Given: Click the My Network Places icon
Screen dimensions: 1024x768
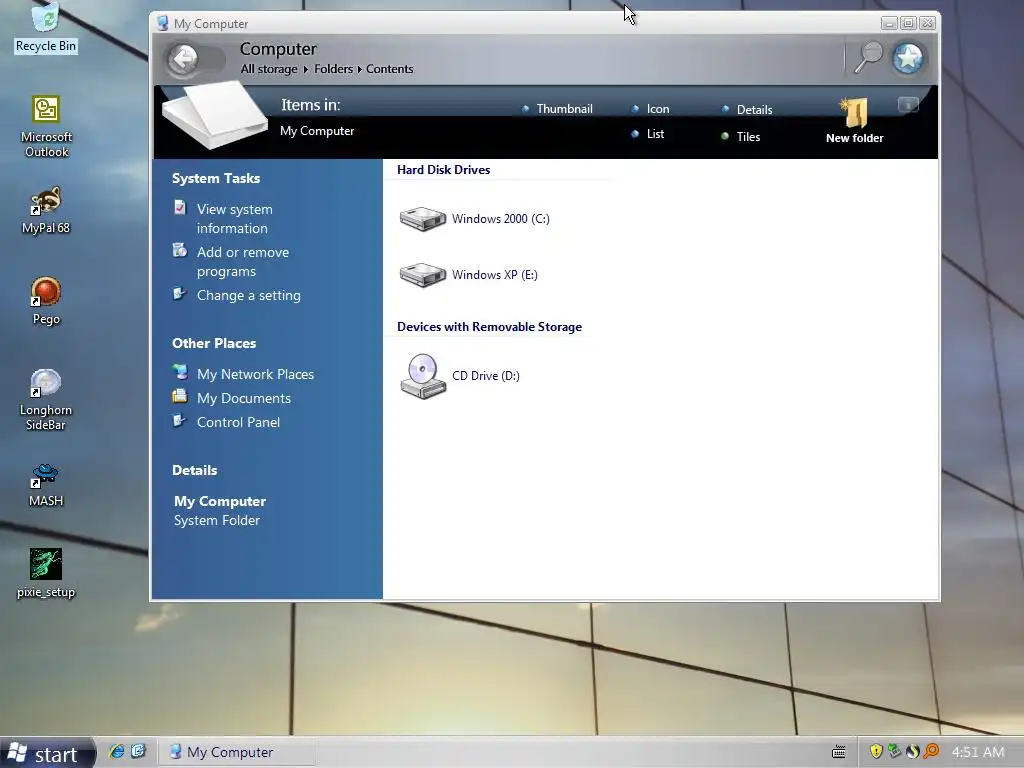Looking at the screenshot, I should click(x=180, y=372).
